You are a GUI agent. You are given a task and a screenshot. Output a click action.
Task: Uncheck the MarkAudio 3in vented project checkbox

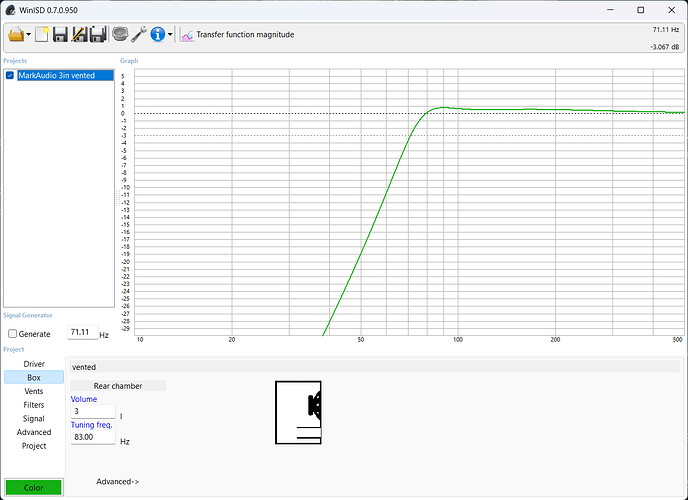tap(10, 76)
